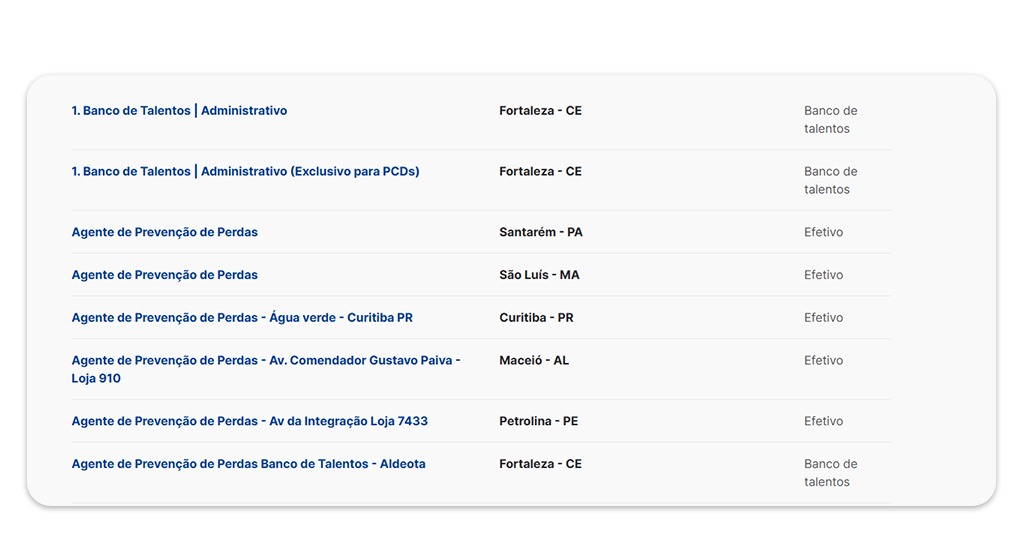This screenshot has width=1024, height=536.
Task: Open the Banco de Talentos - Aldeota job
Action: click(x=248, y=464)
